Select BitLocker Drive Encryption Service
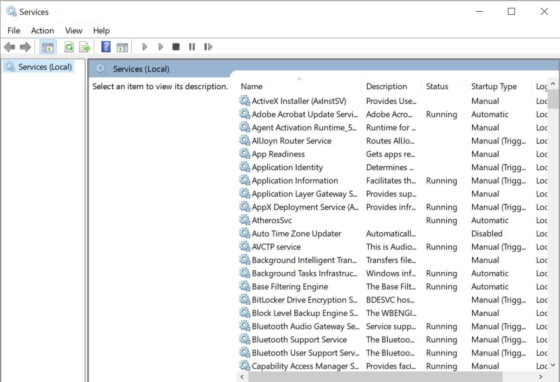560x382 pixels. [393, 300]
